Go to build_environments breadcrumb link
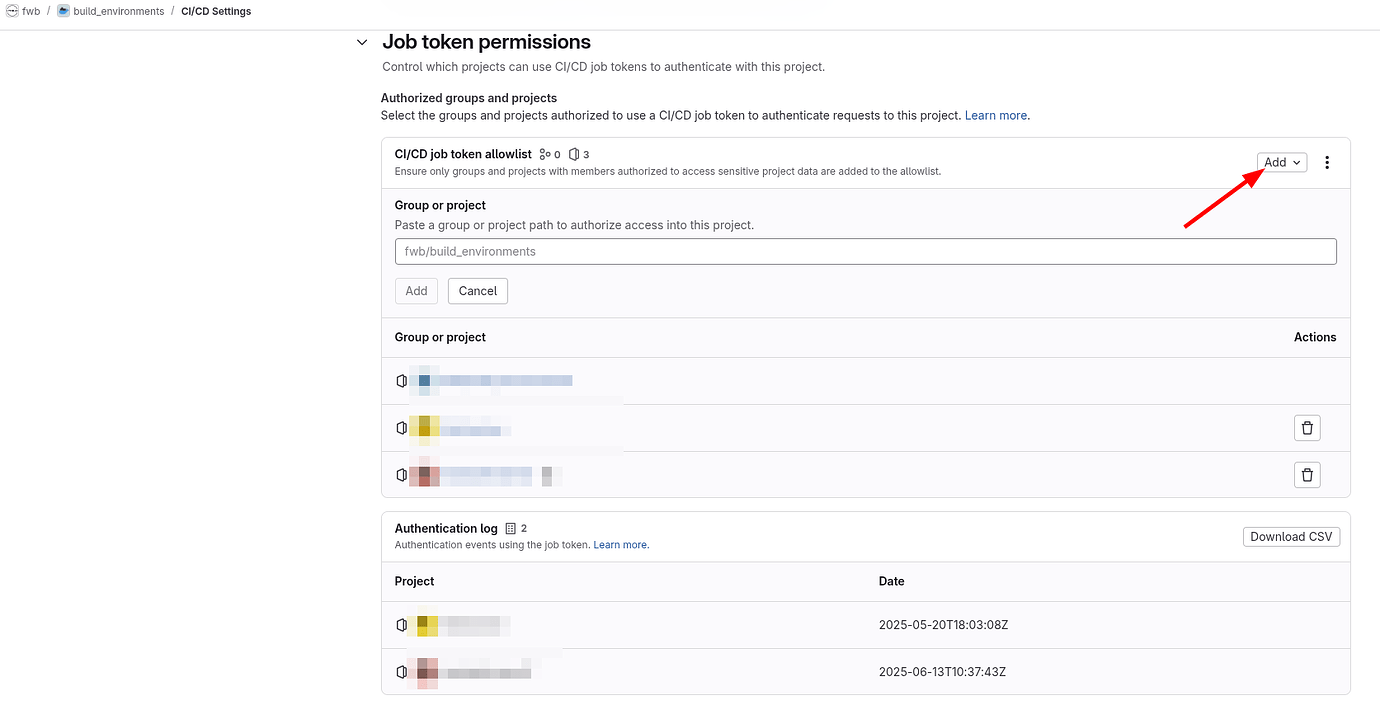The image size is (1380, 704). [x=118, y=11]
